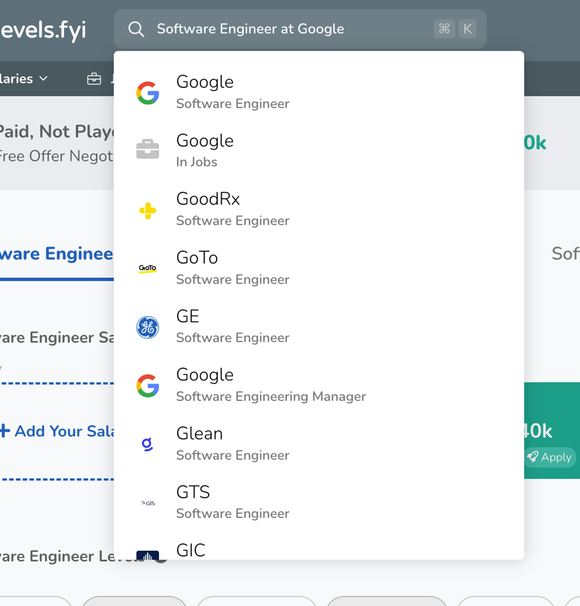Select GoodRx Software Engineer suggestion

point(319,209)
